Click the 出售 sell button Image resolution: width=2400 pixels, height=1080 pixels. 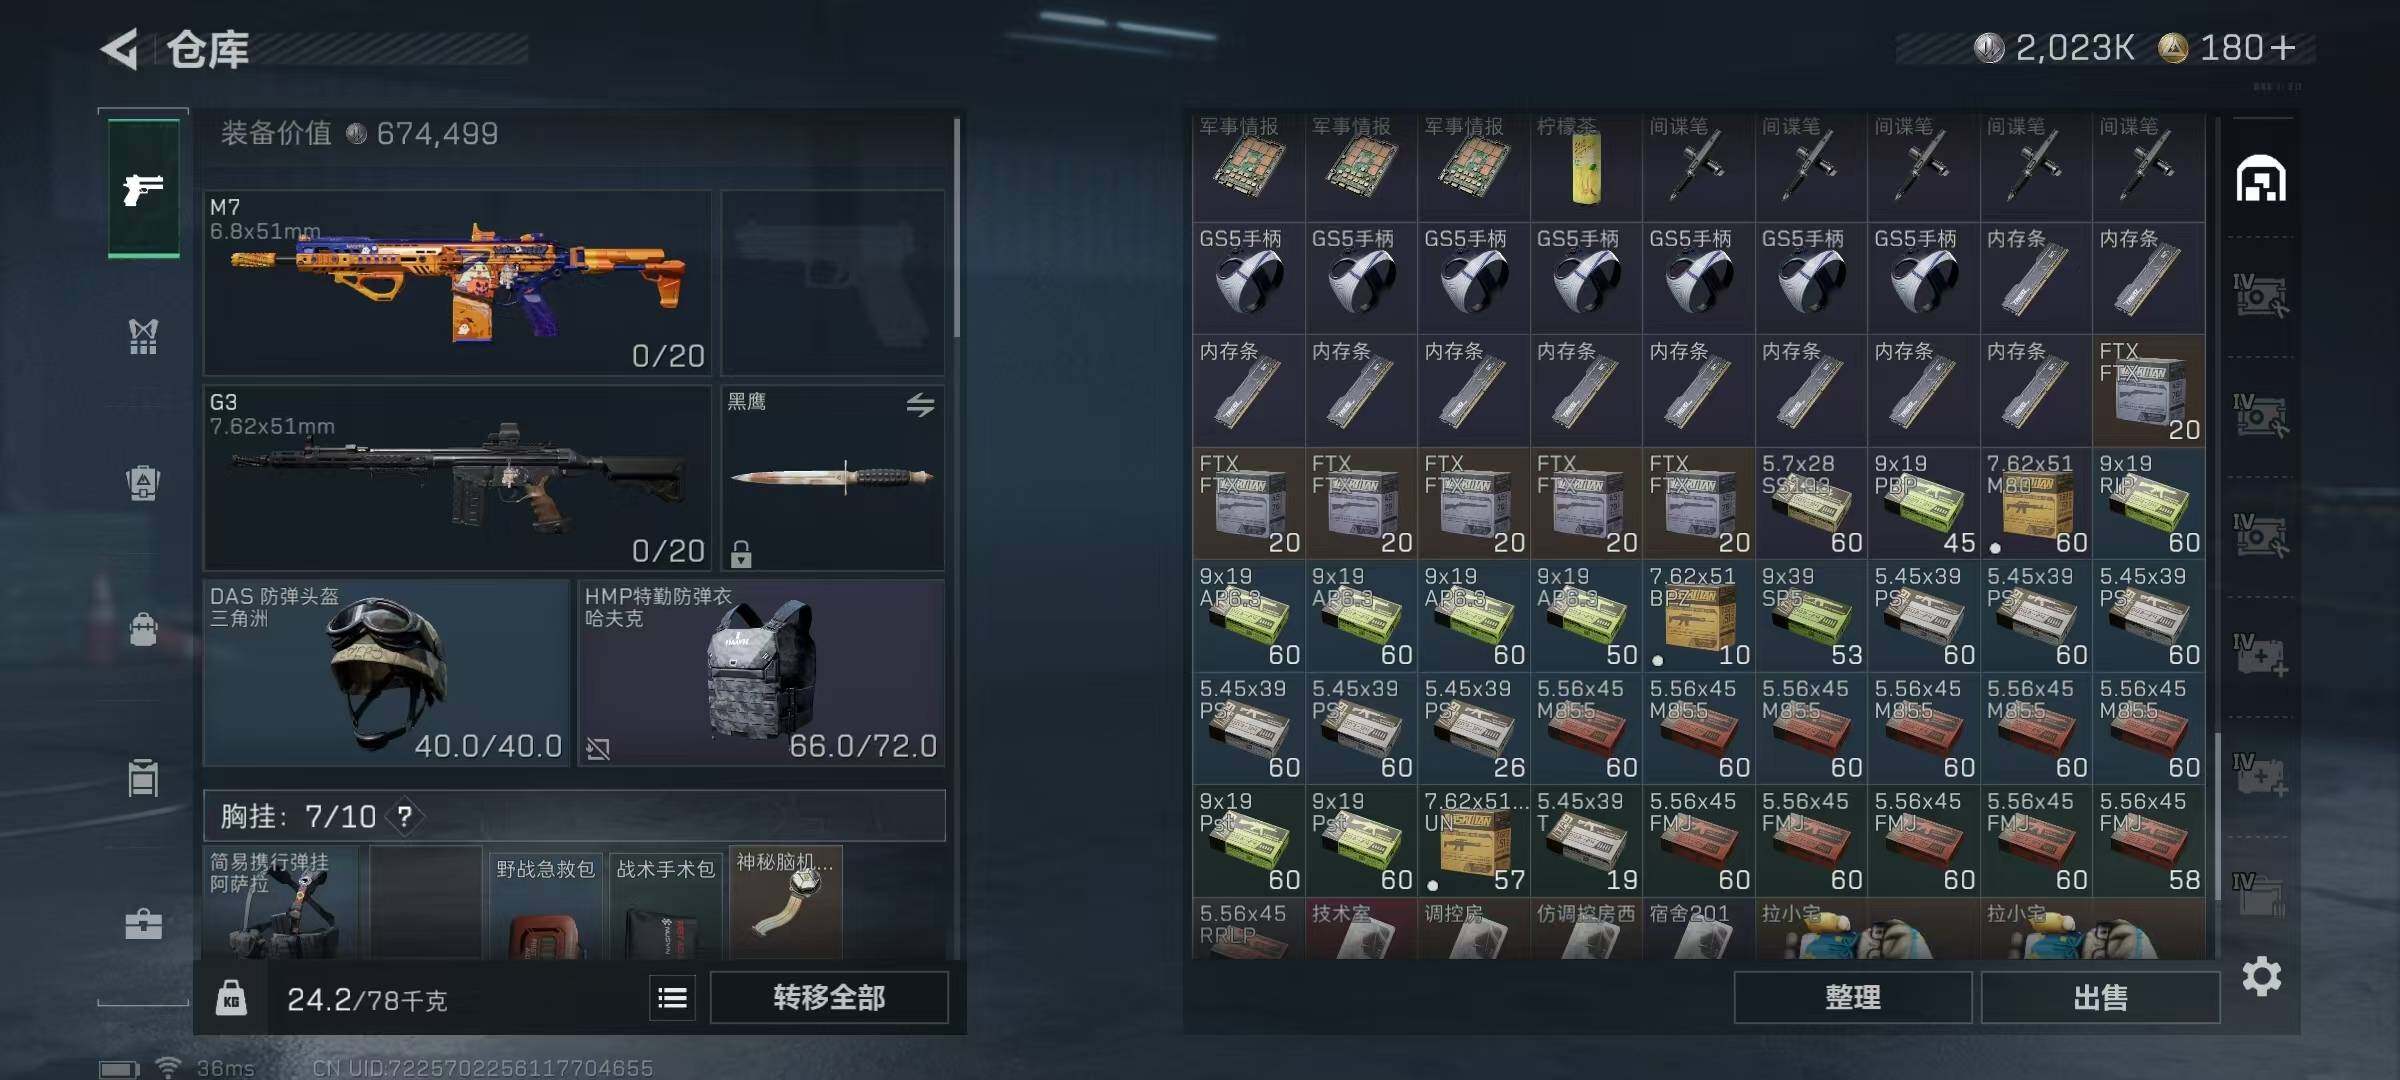tap(2100, 997)
